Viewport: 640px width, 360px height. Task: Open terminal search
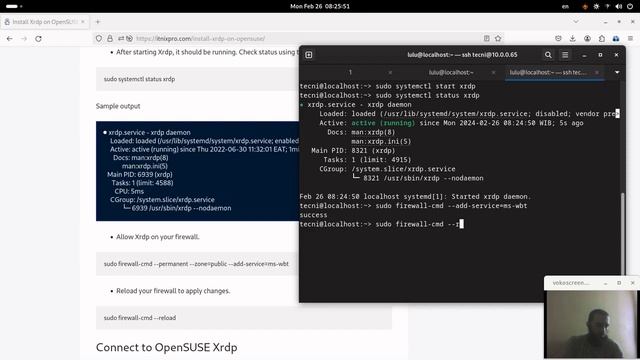[x=548, y=55]
